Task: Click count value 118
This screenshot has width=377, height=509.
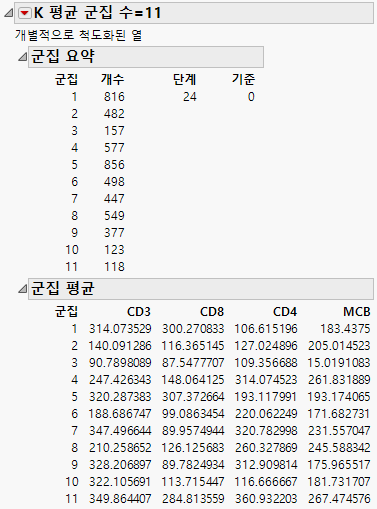Action: click(114, 267)
